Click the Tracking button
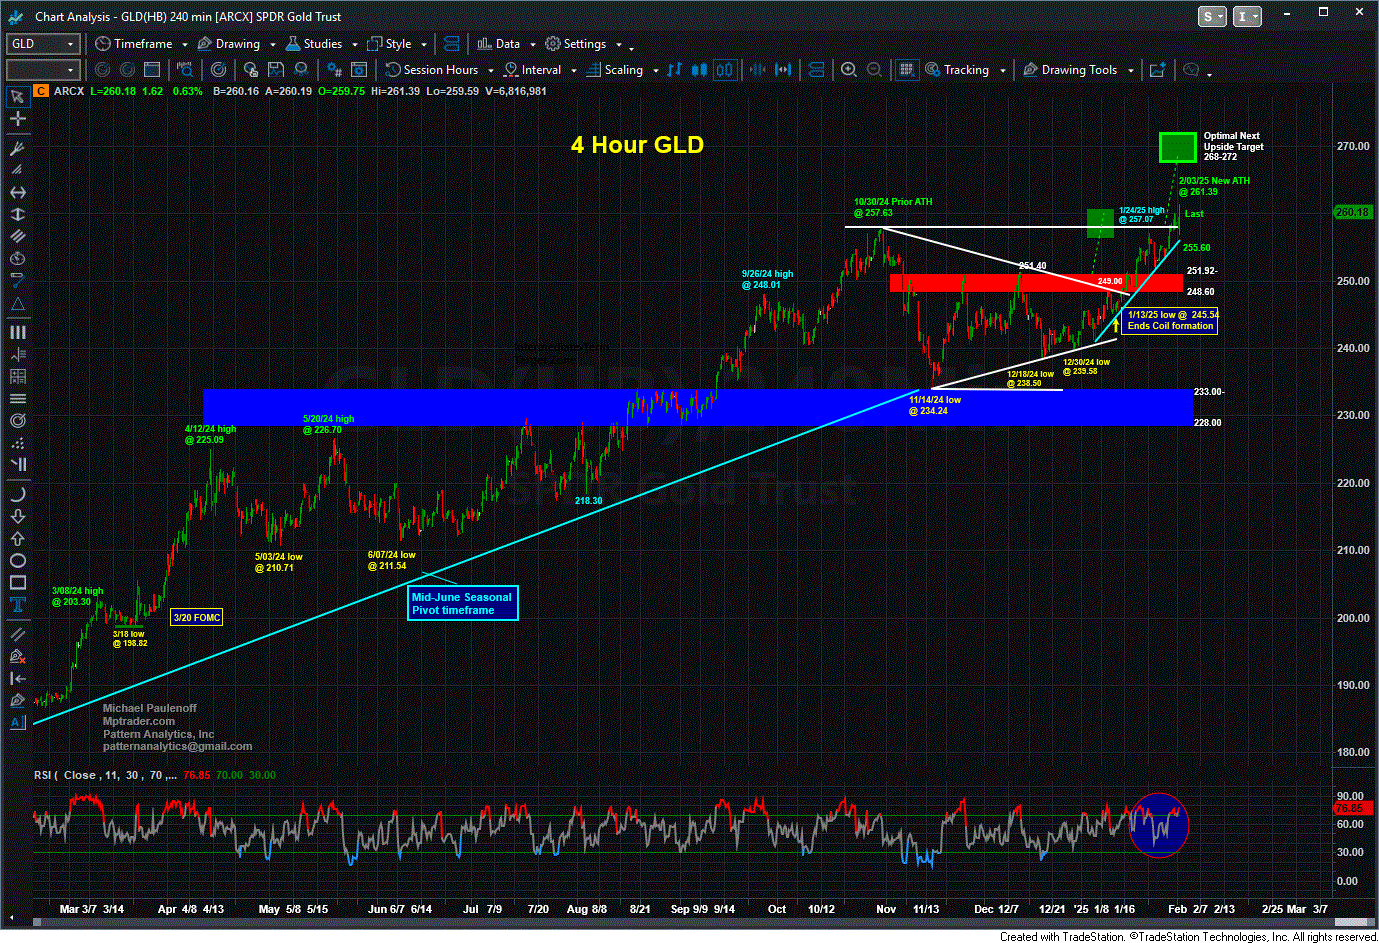The width and height of the screenshot is (1379, 943). [958, 70]
